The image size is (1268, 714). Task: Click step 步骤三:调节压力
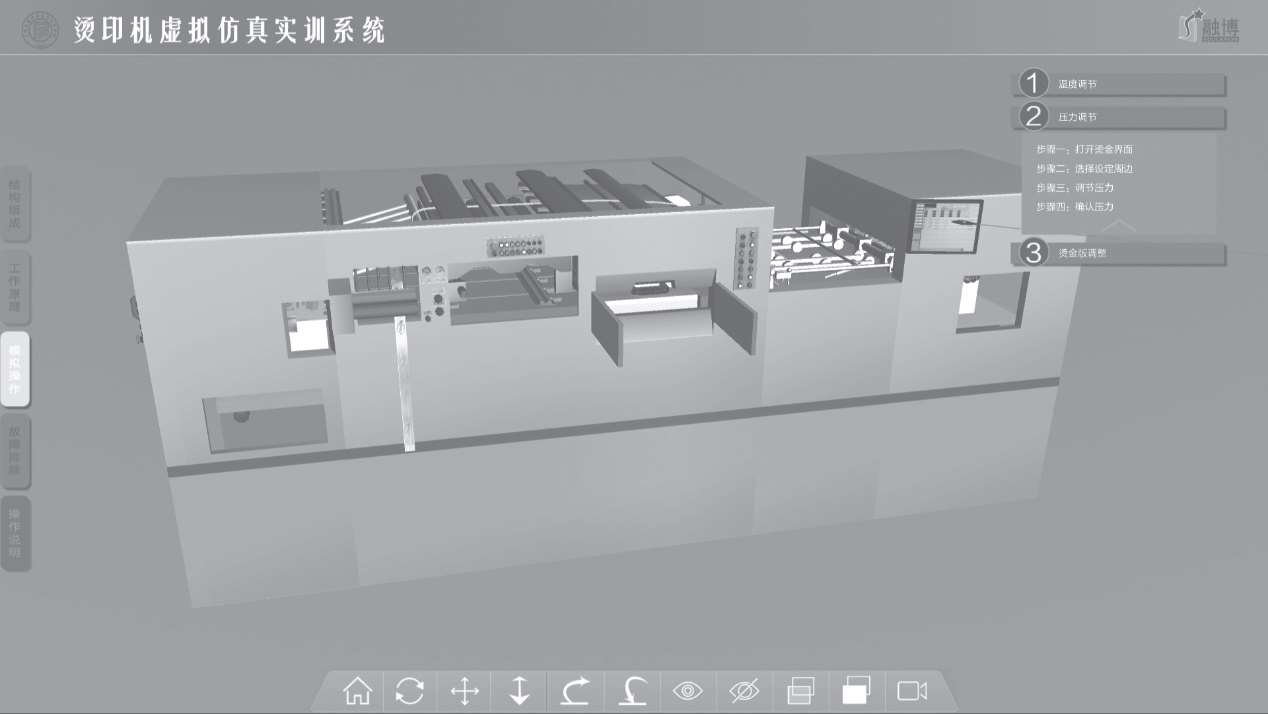click(x=1075, y=187)
